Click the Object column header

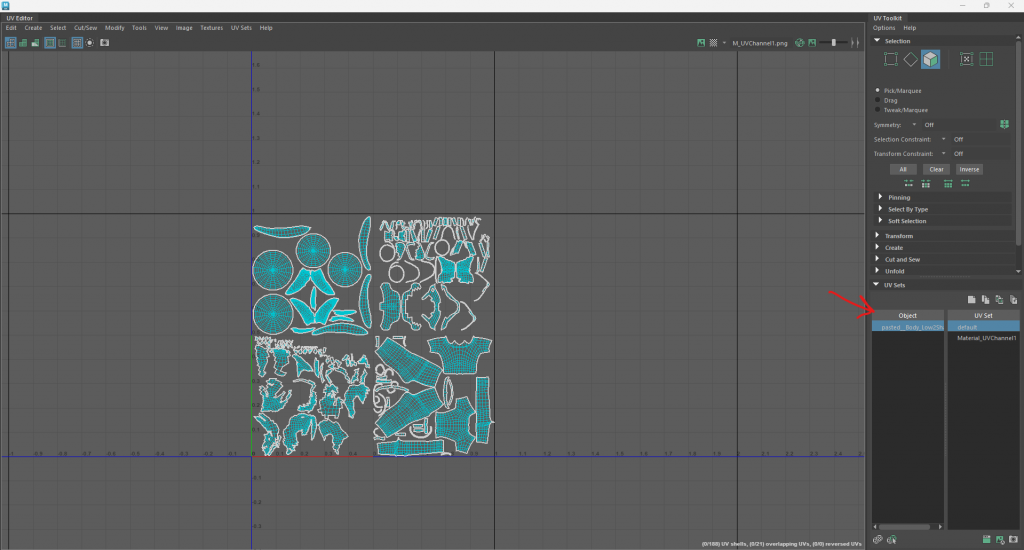point(908,315)
